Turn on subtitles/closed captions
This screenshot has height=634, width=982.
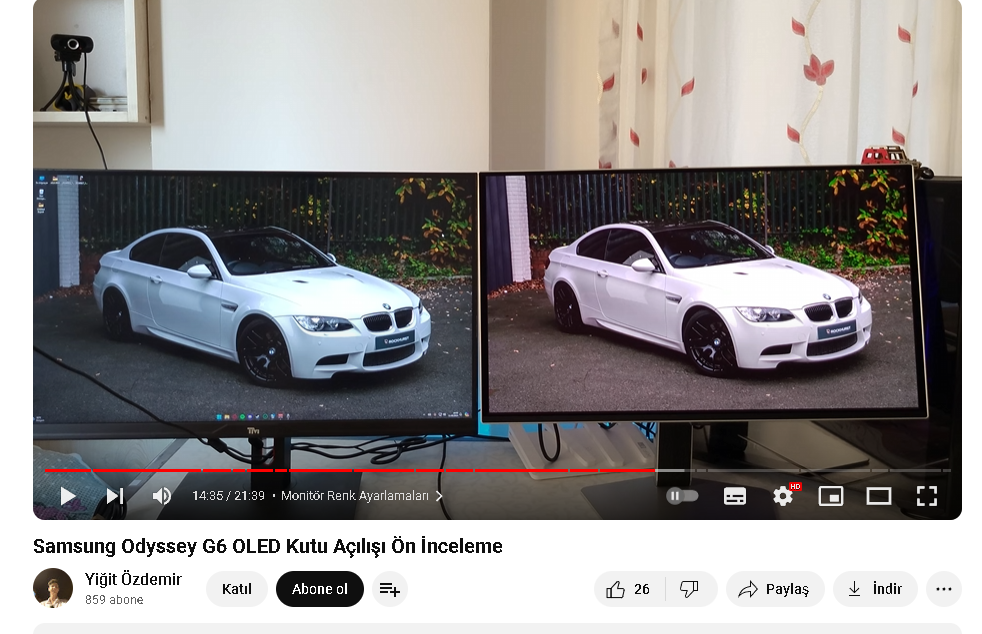[x=735, y=496]
